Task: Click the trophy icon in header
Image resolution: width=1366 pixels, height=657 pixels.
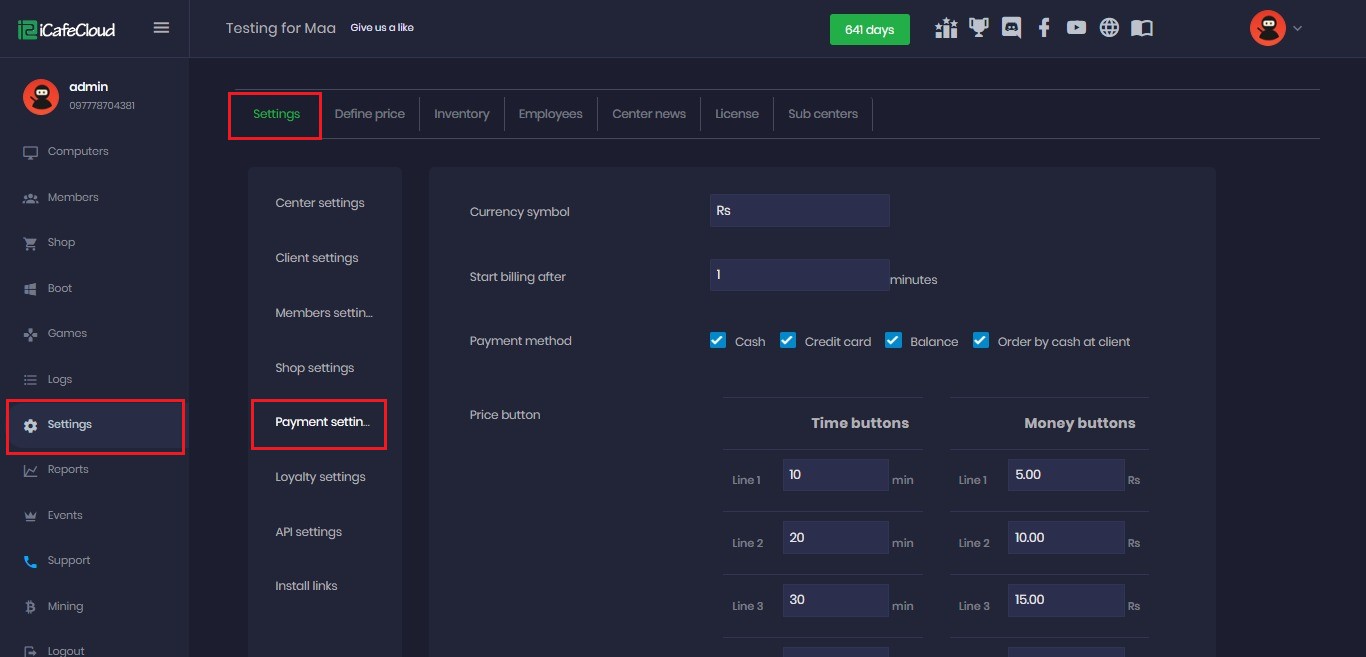Action: pos(978,28)
